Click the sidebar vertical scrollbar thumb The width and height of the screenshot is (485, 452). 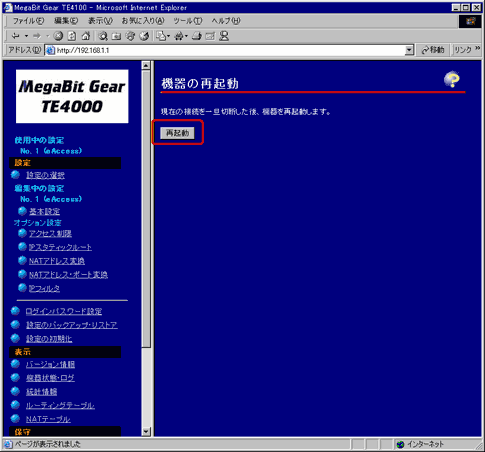(146, 209)
